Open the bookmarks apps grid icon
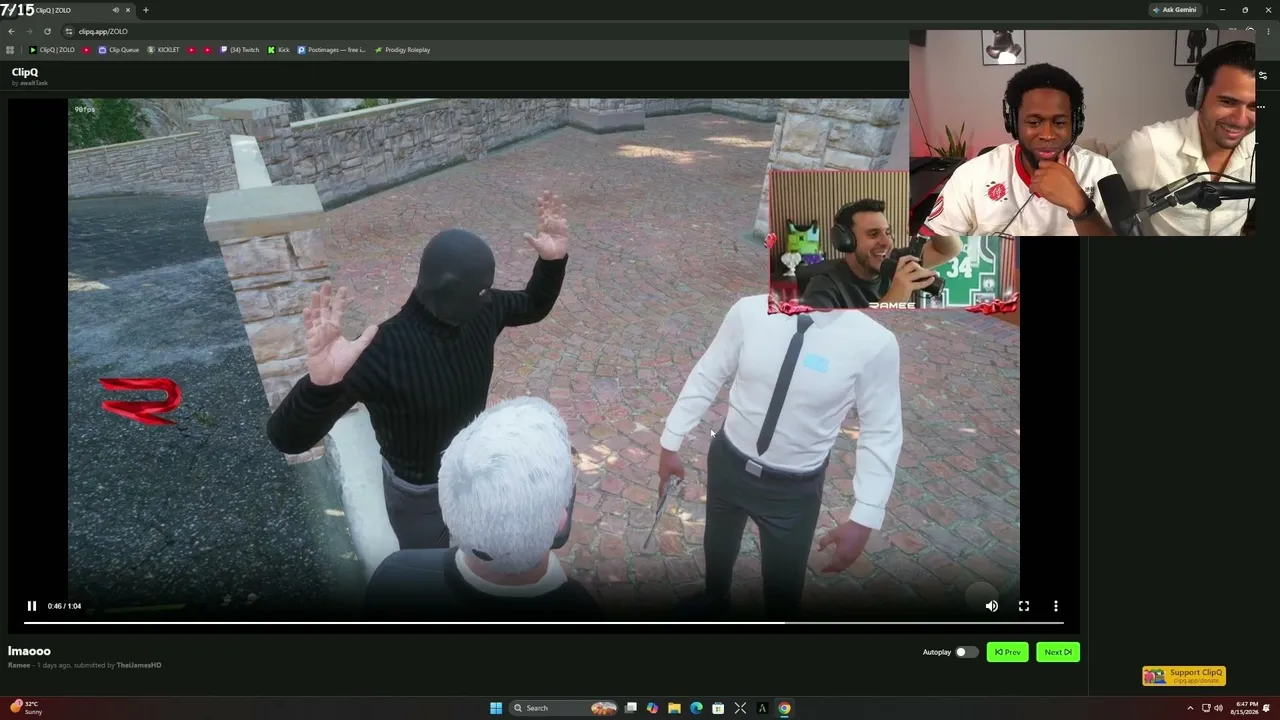The image size is (1280, 720). (x=10, y=50)
